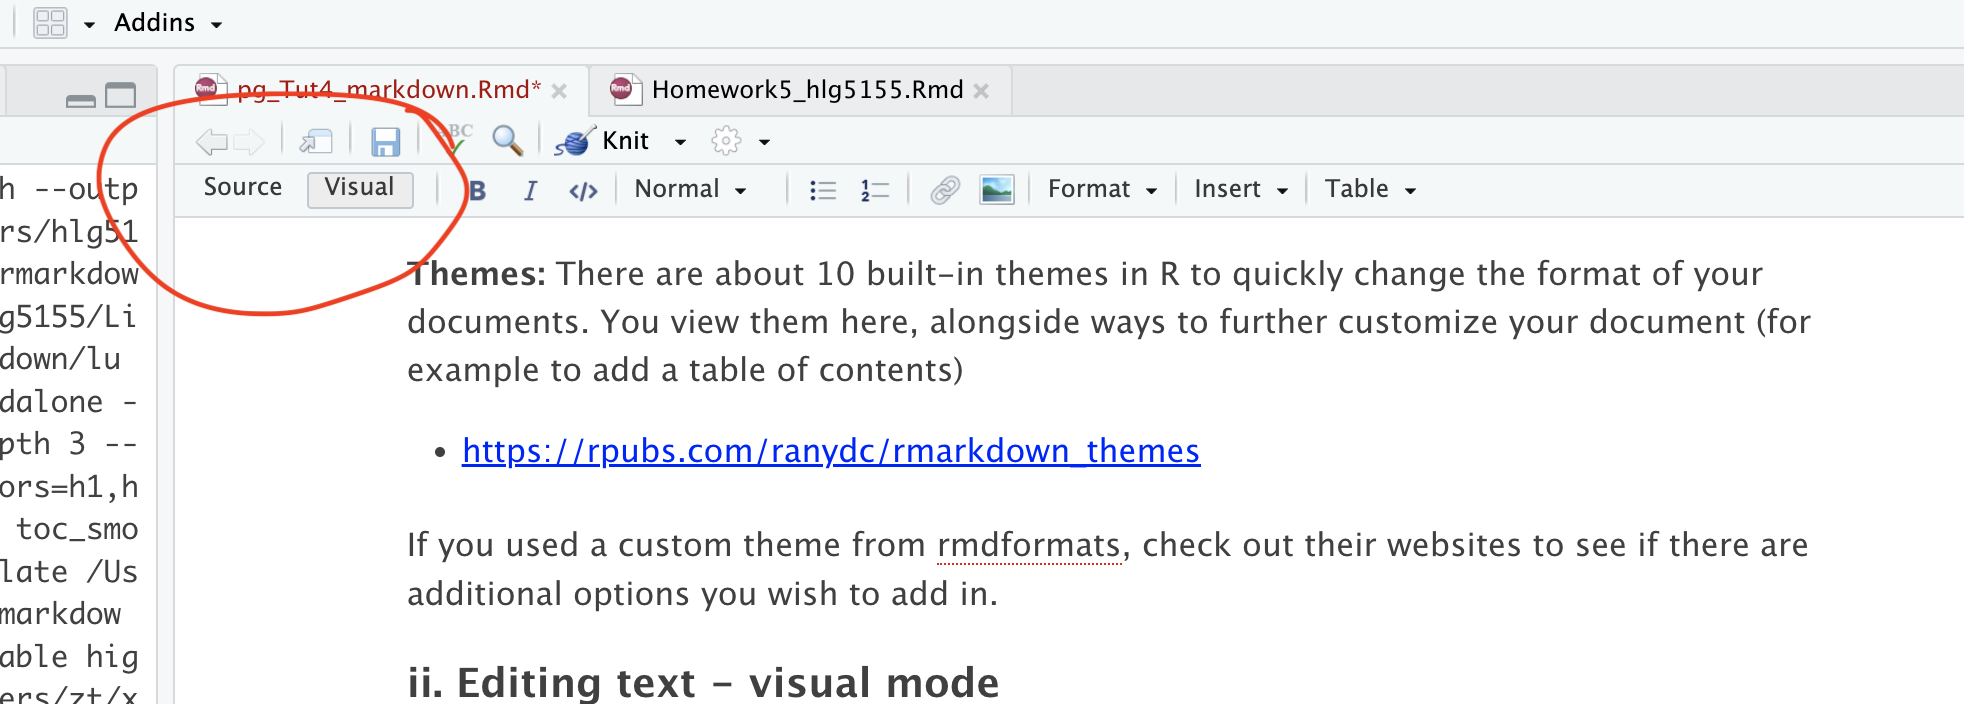Insert a bulleted list

coord(822,190)
